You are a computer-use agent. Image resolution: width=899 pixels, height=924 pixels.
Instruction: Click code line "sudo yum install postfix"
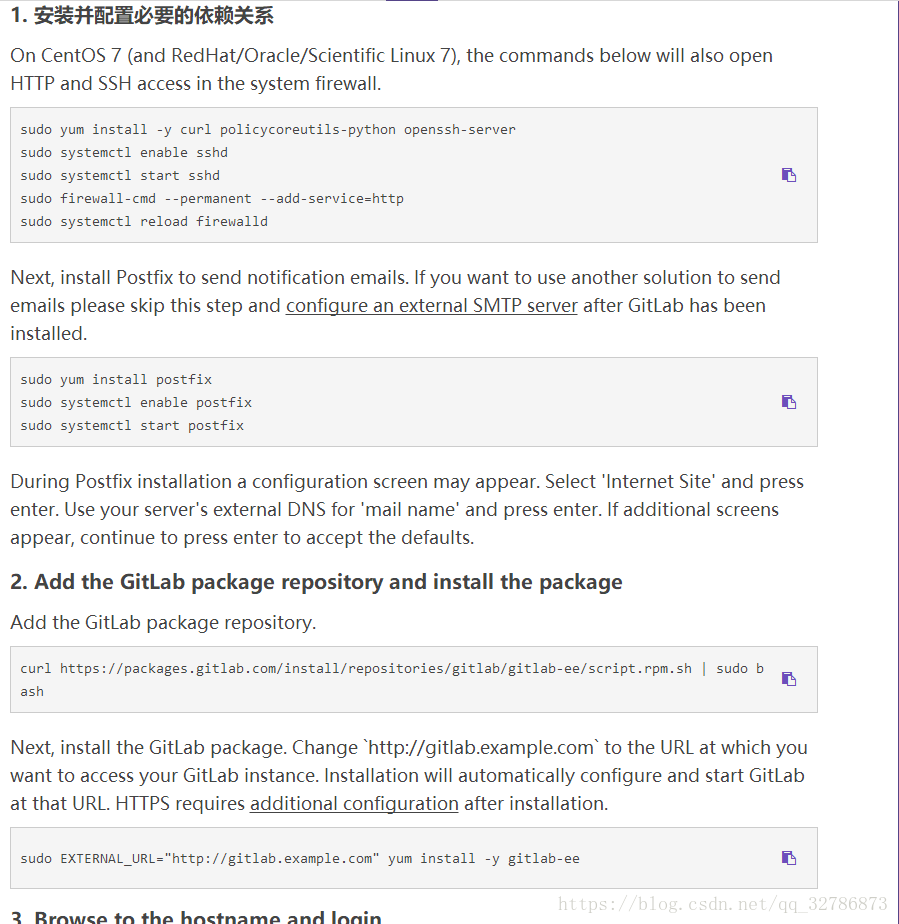[x=116, y=380]
